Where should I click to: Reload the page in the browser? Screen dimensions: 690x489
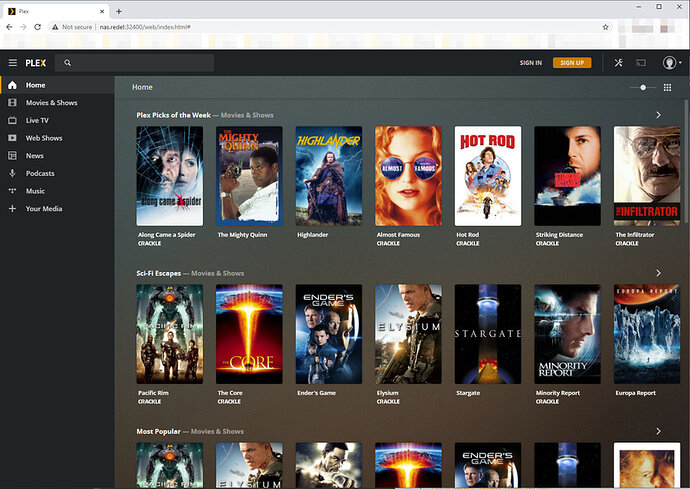38,27
